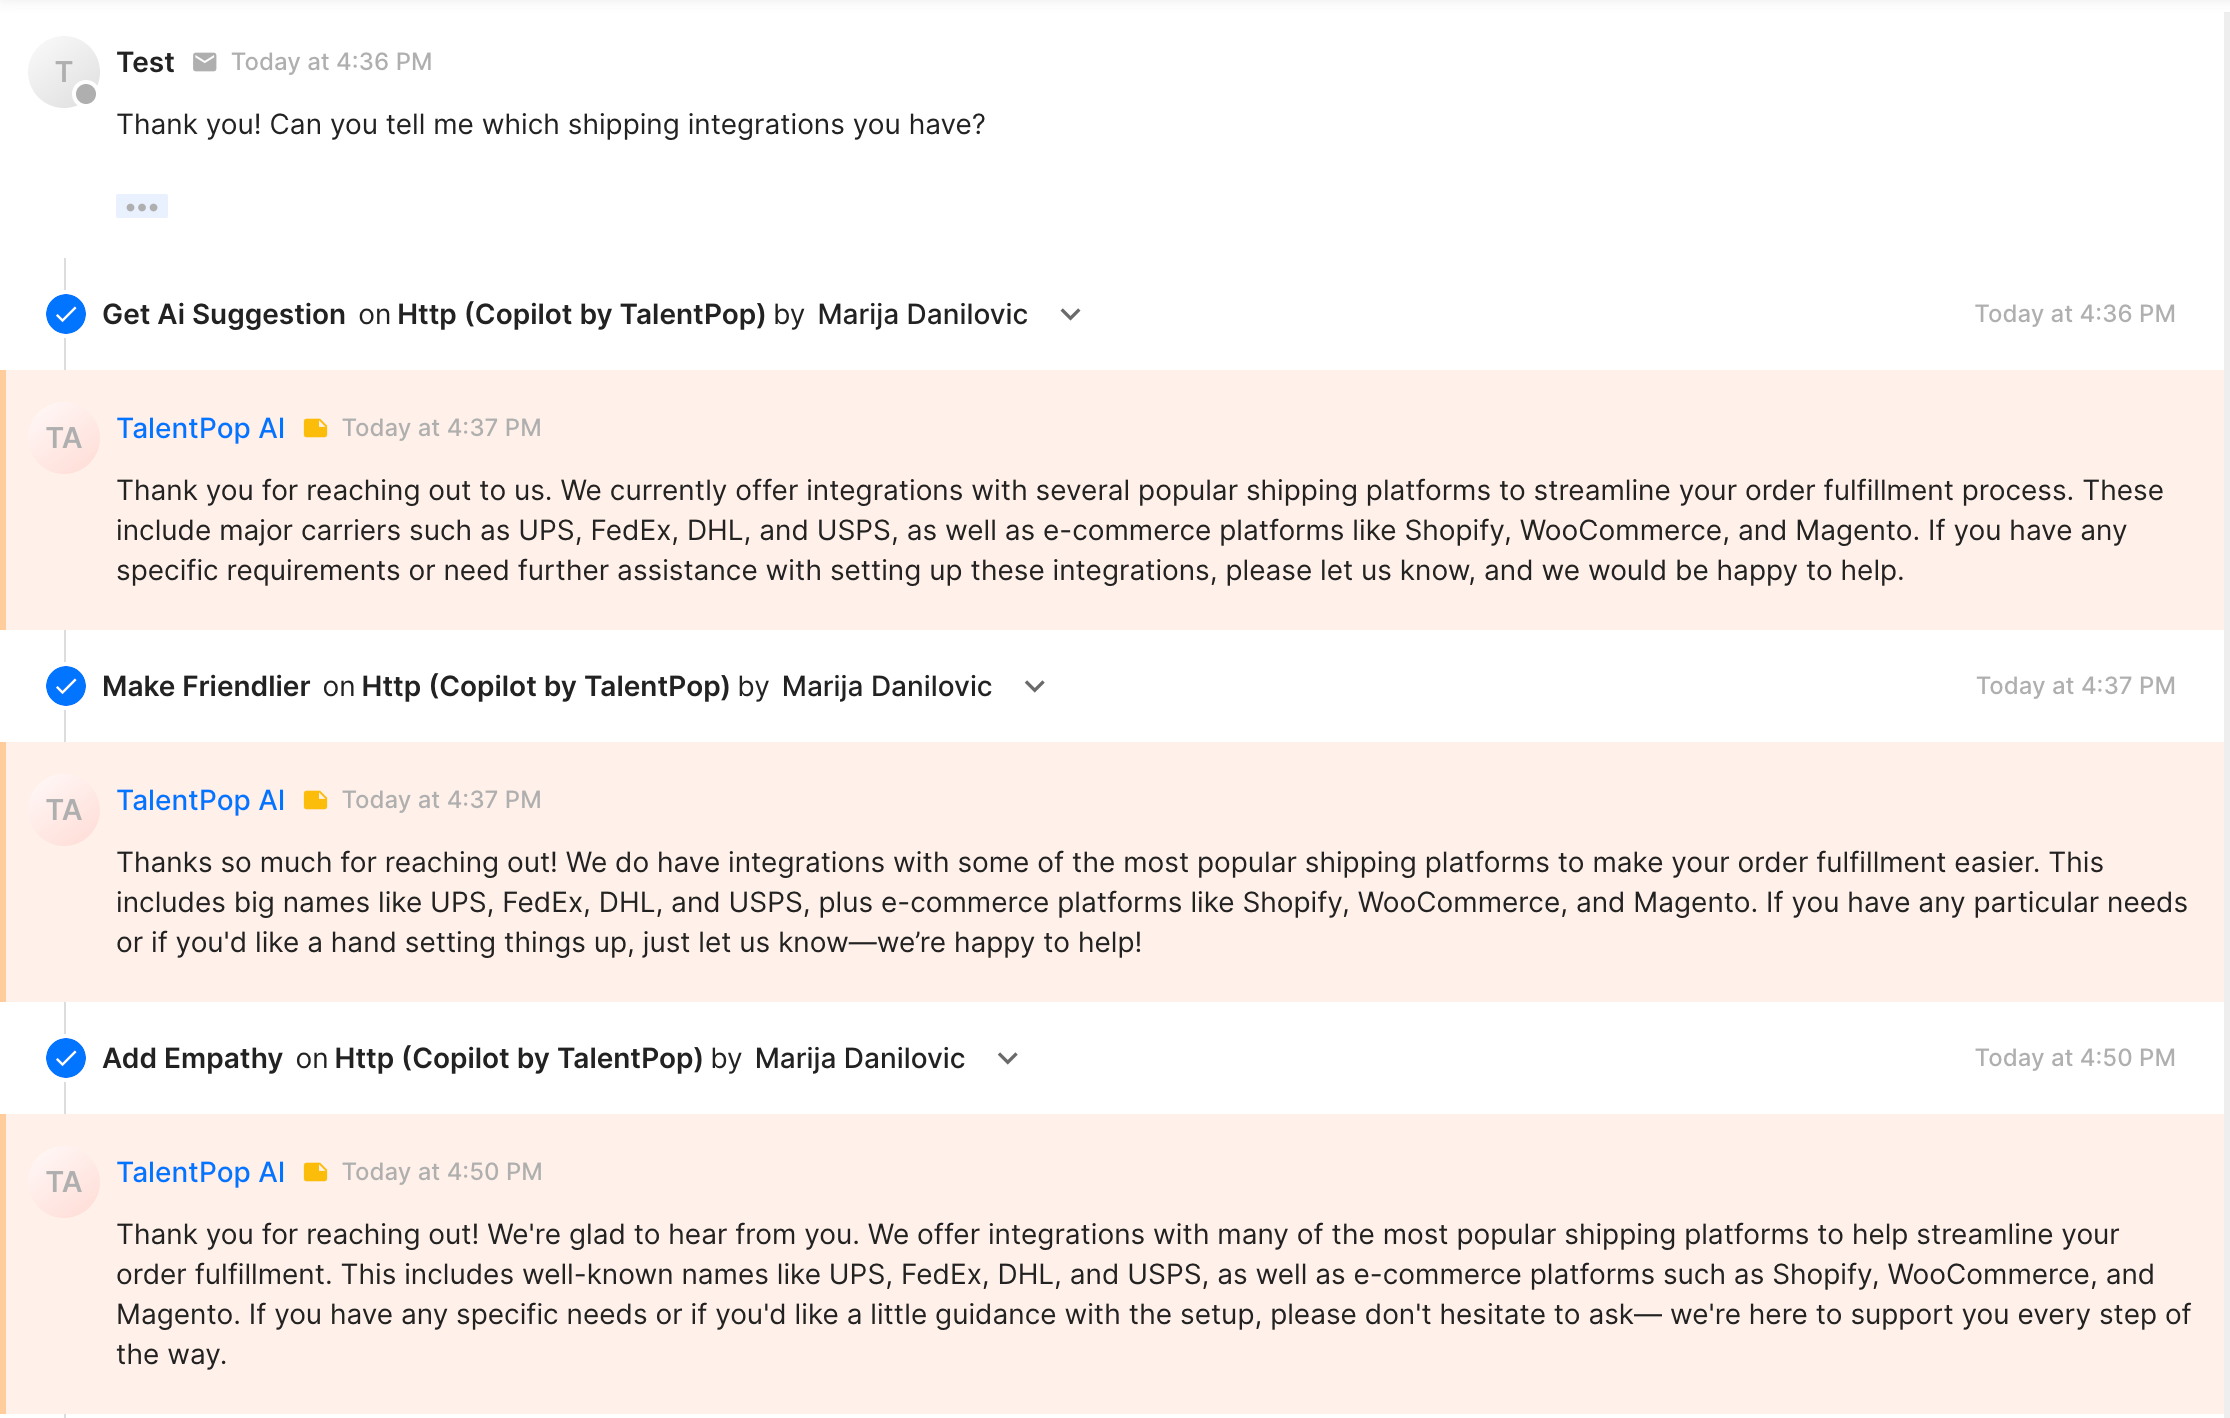Expand the Get Ai Suggestion event details chevron

point(1070,315)
